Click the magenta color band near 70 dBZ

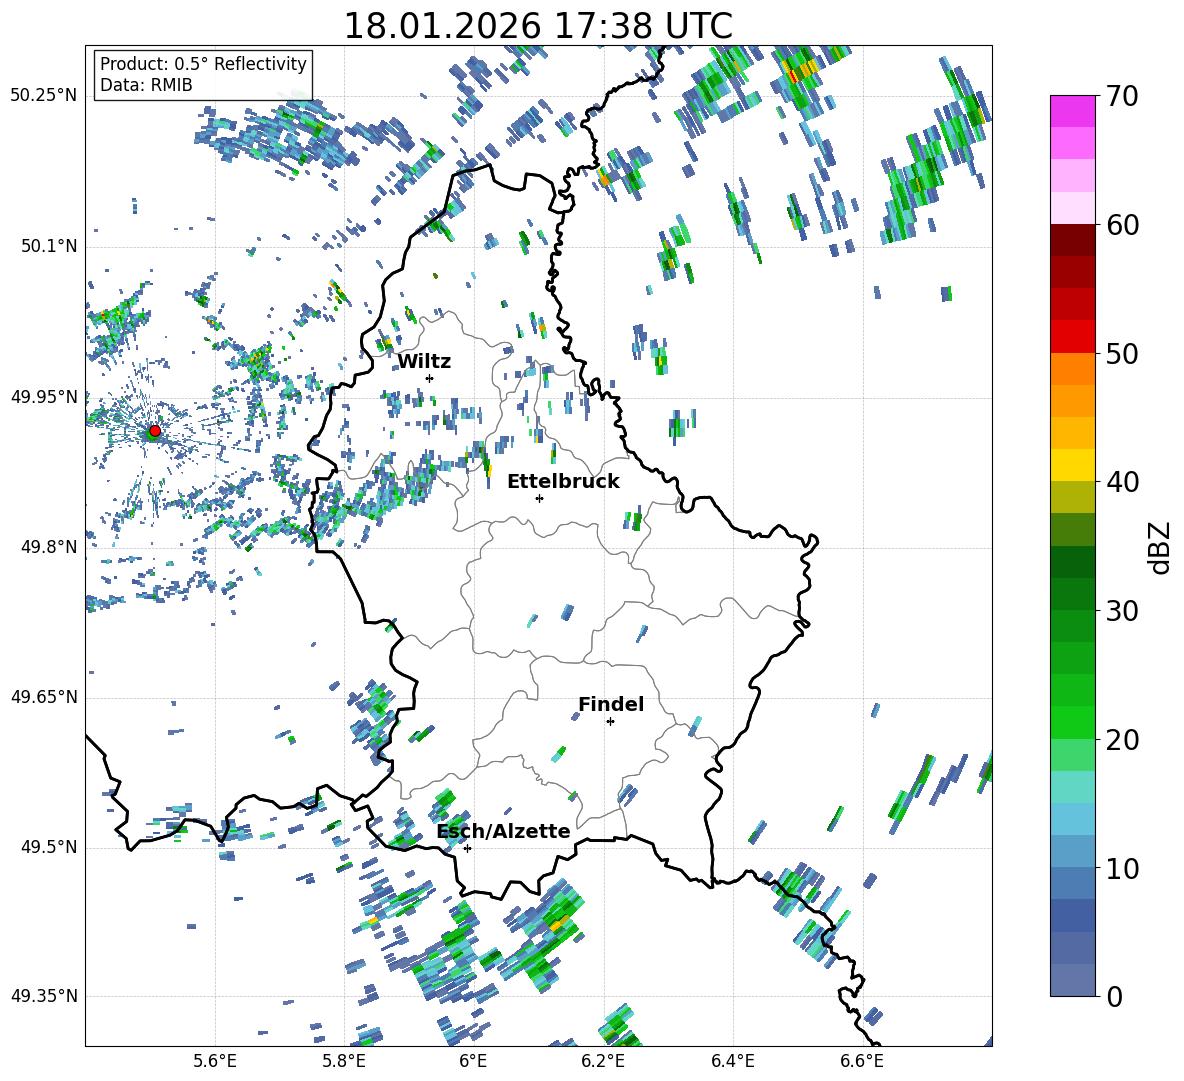click(1072, 111)
